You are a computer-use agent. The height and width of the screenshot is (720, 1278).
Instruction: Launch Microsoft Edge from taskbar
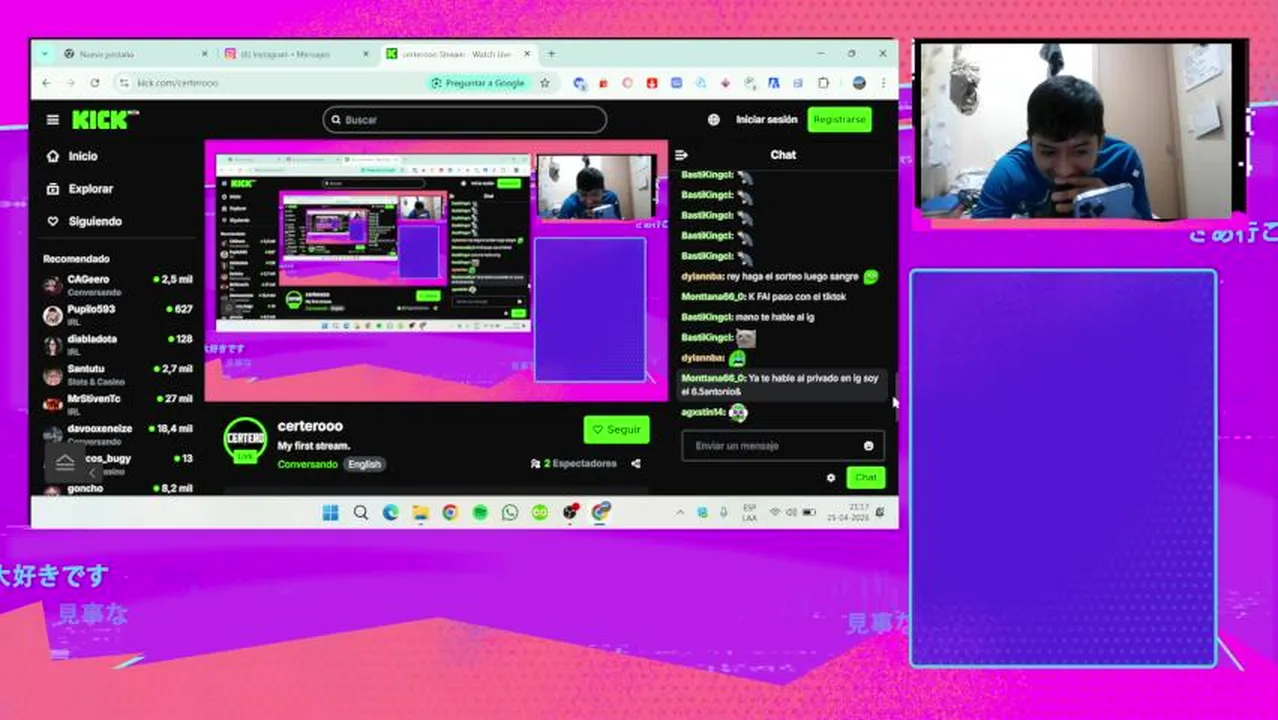click(x=390, y=512)
